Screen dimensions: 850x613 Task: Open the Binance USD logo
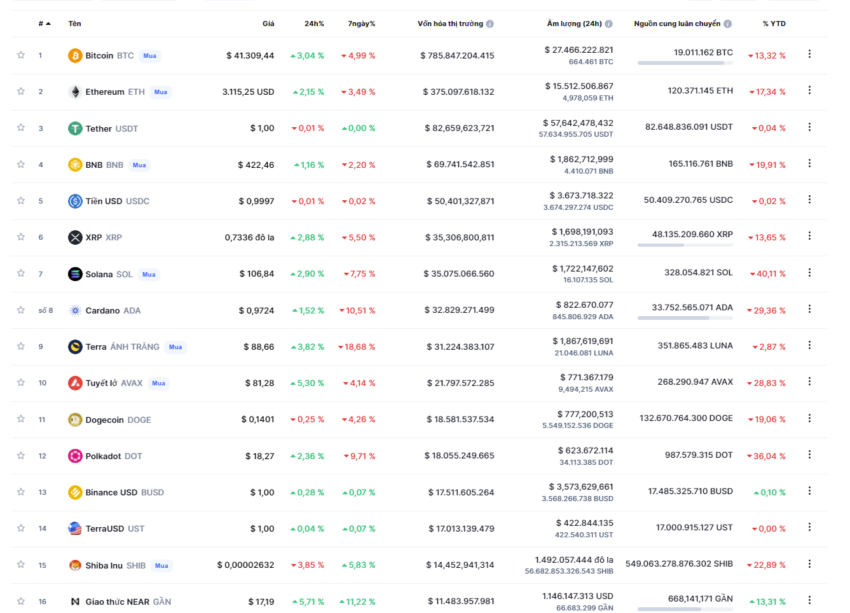click(x=75, y=492)
